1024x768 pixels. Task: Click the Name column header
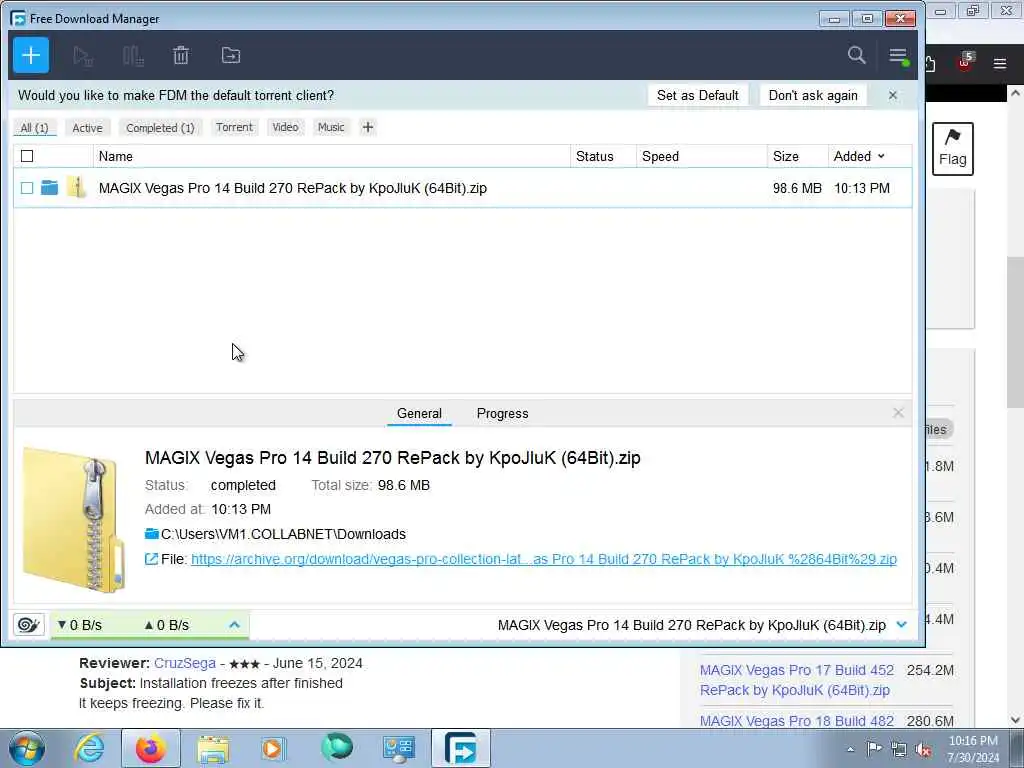331,156
